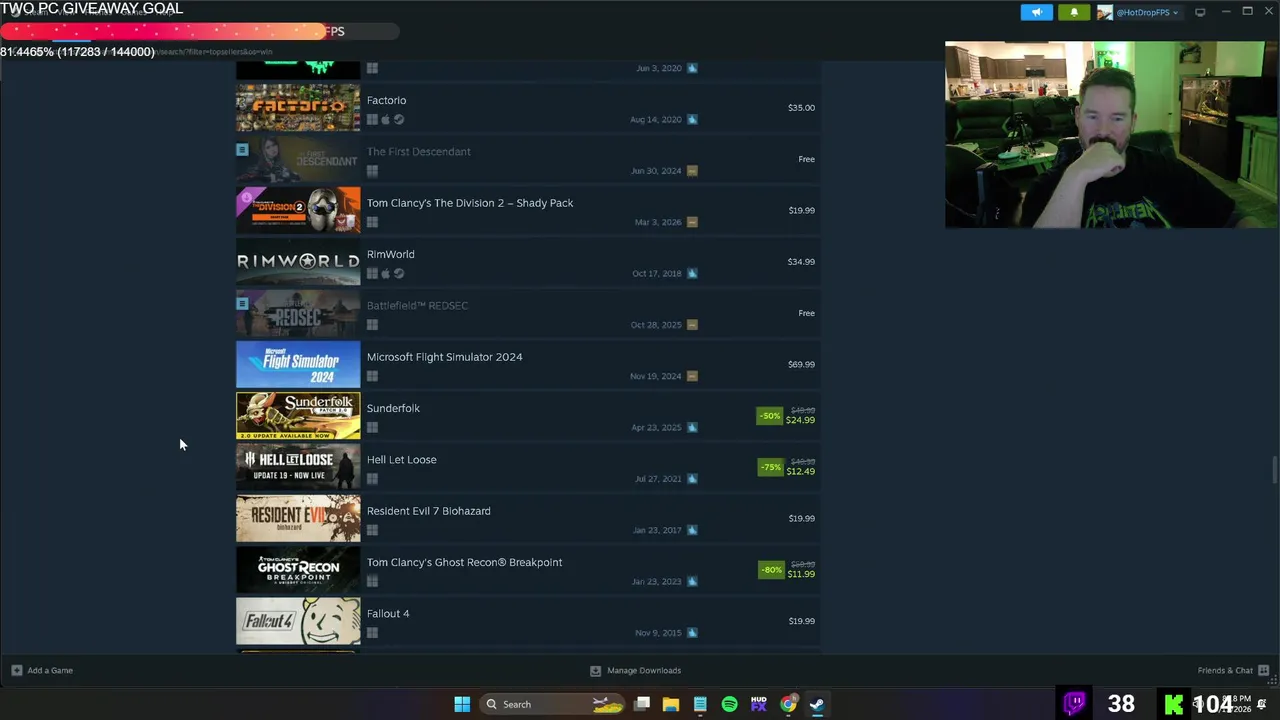The width and height of the screenshot is (1280, 720).
Task: Click the macOS platform icon under Factorio
Action: point(385,120)
